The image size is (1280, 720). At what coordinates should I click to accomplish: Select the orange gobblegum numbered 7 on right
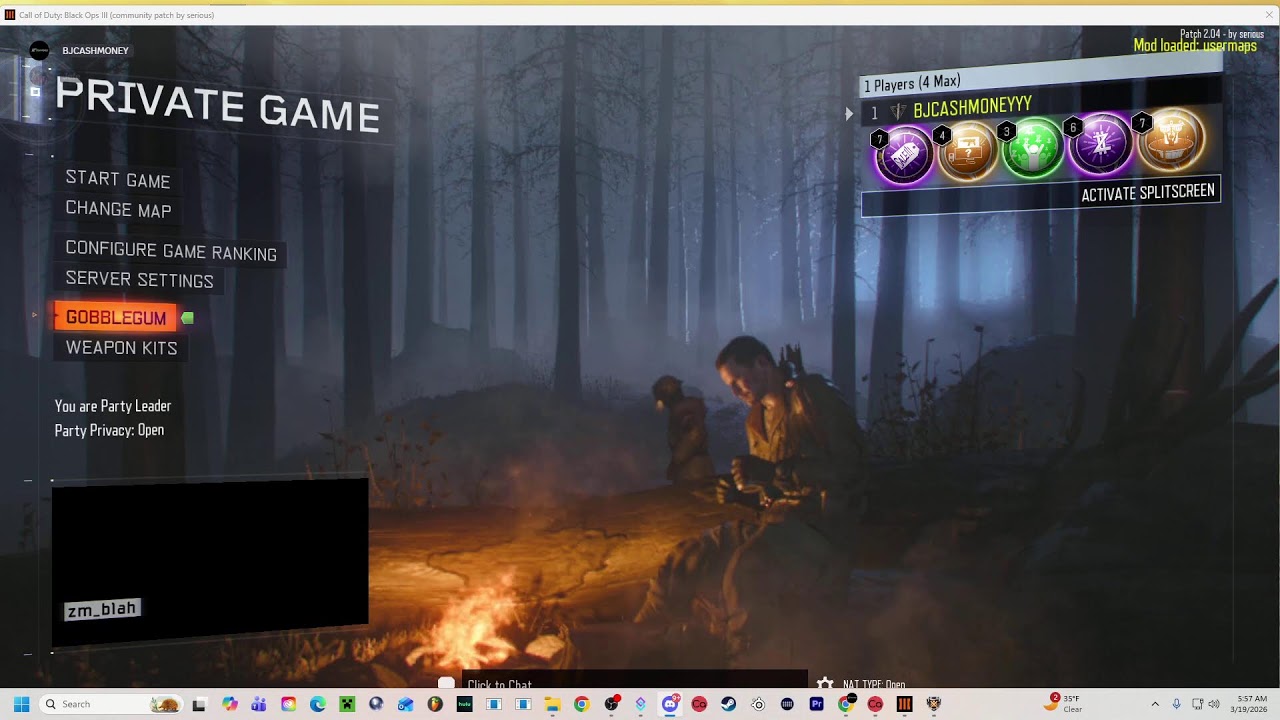coord(1170,139)
